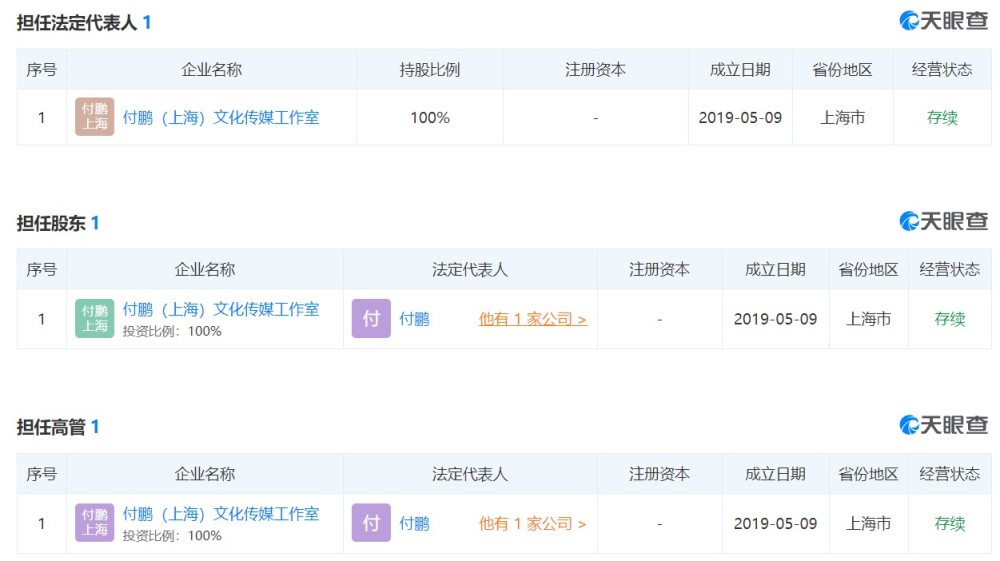
Task: Click the purple 付鹏上海 logo in 担任高管 table
Action: tap(95, 523)
